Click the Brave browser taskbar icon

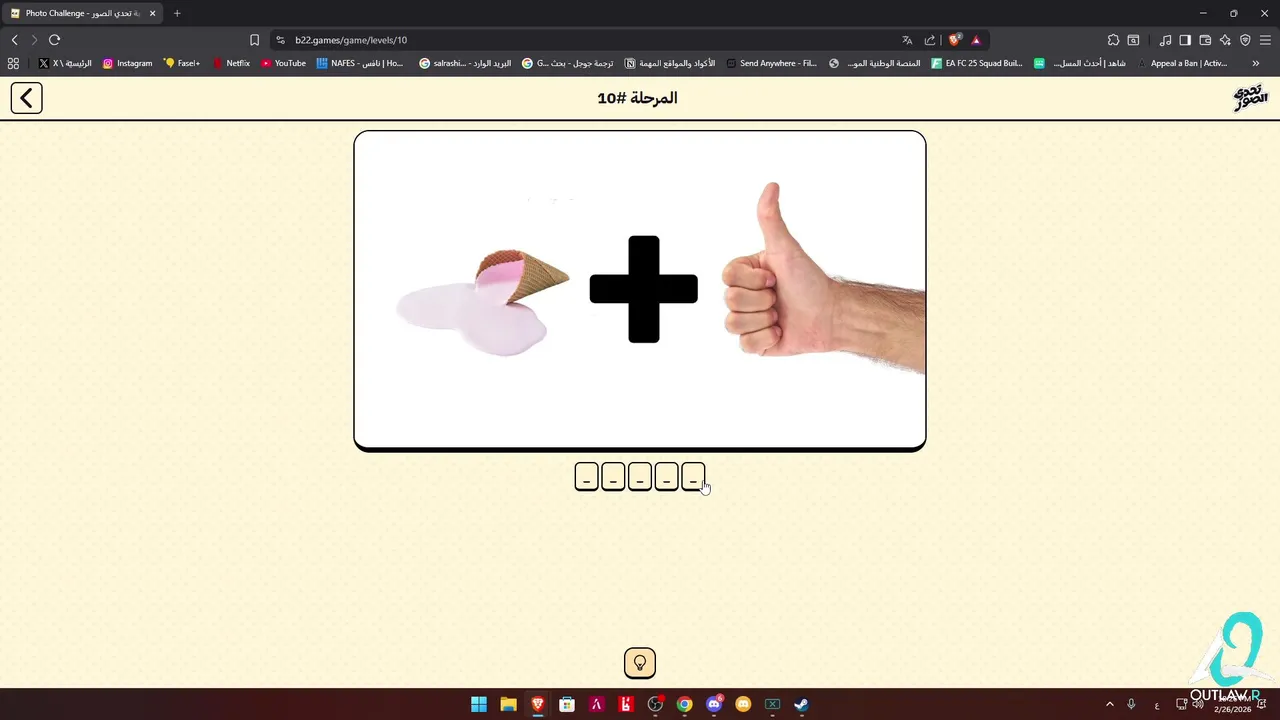[538, 704]
